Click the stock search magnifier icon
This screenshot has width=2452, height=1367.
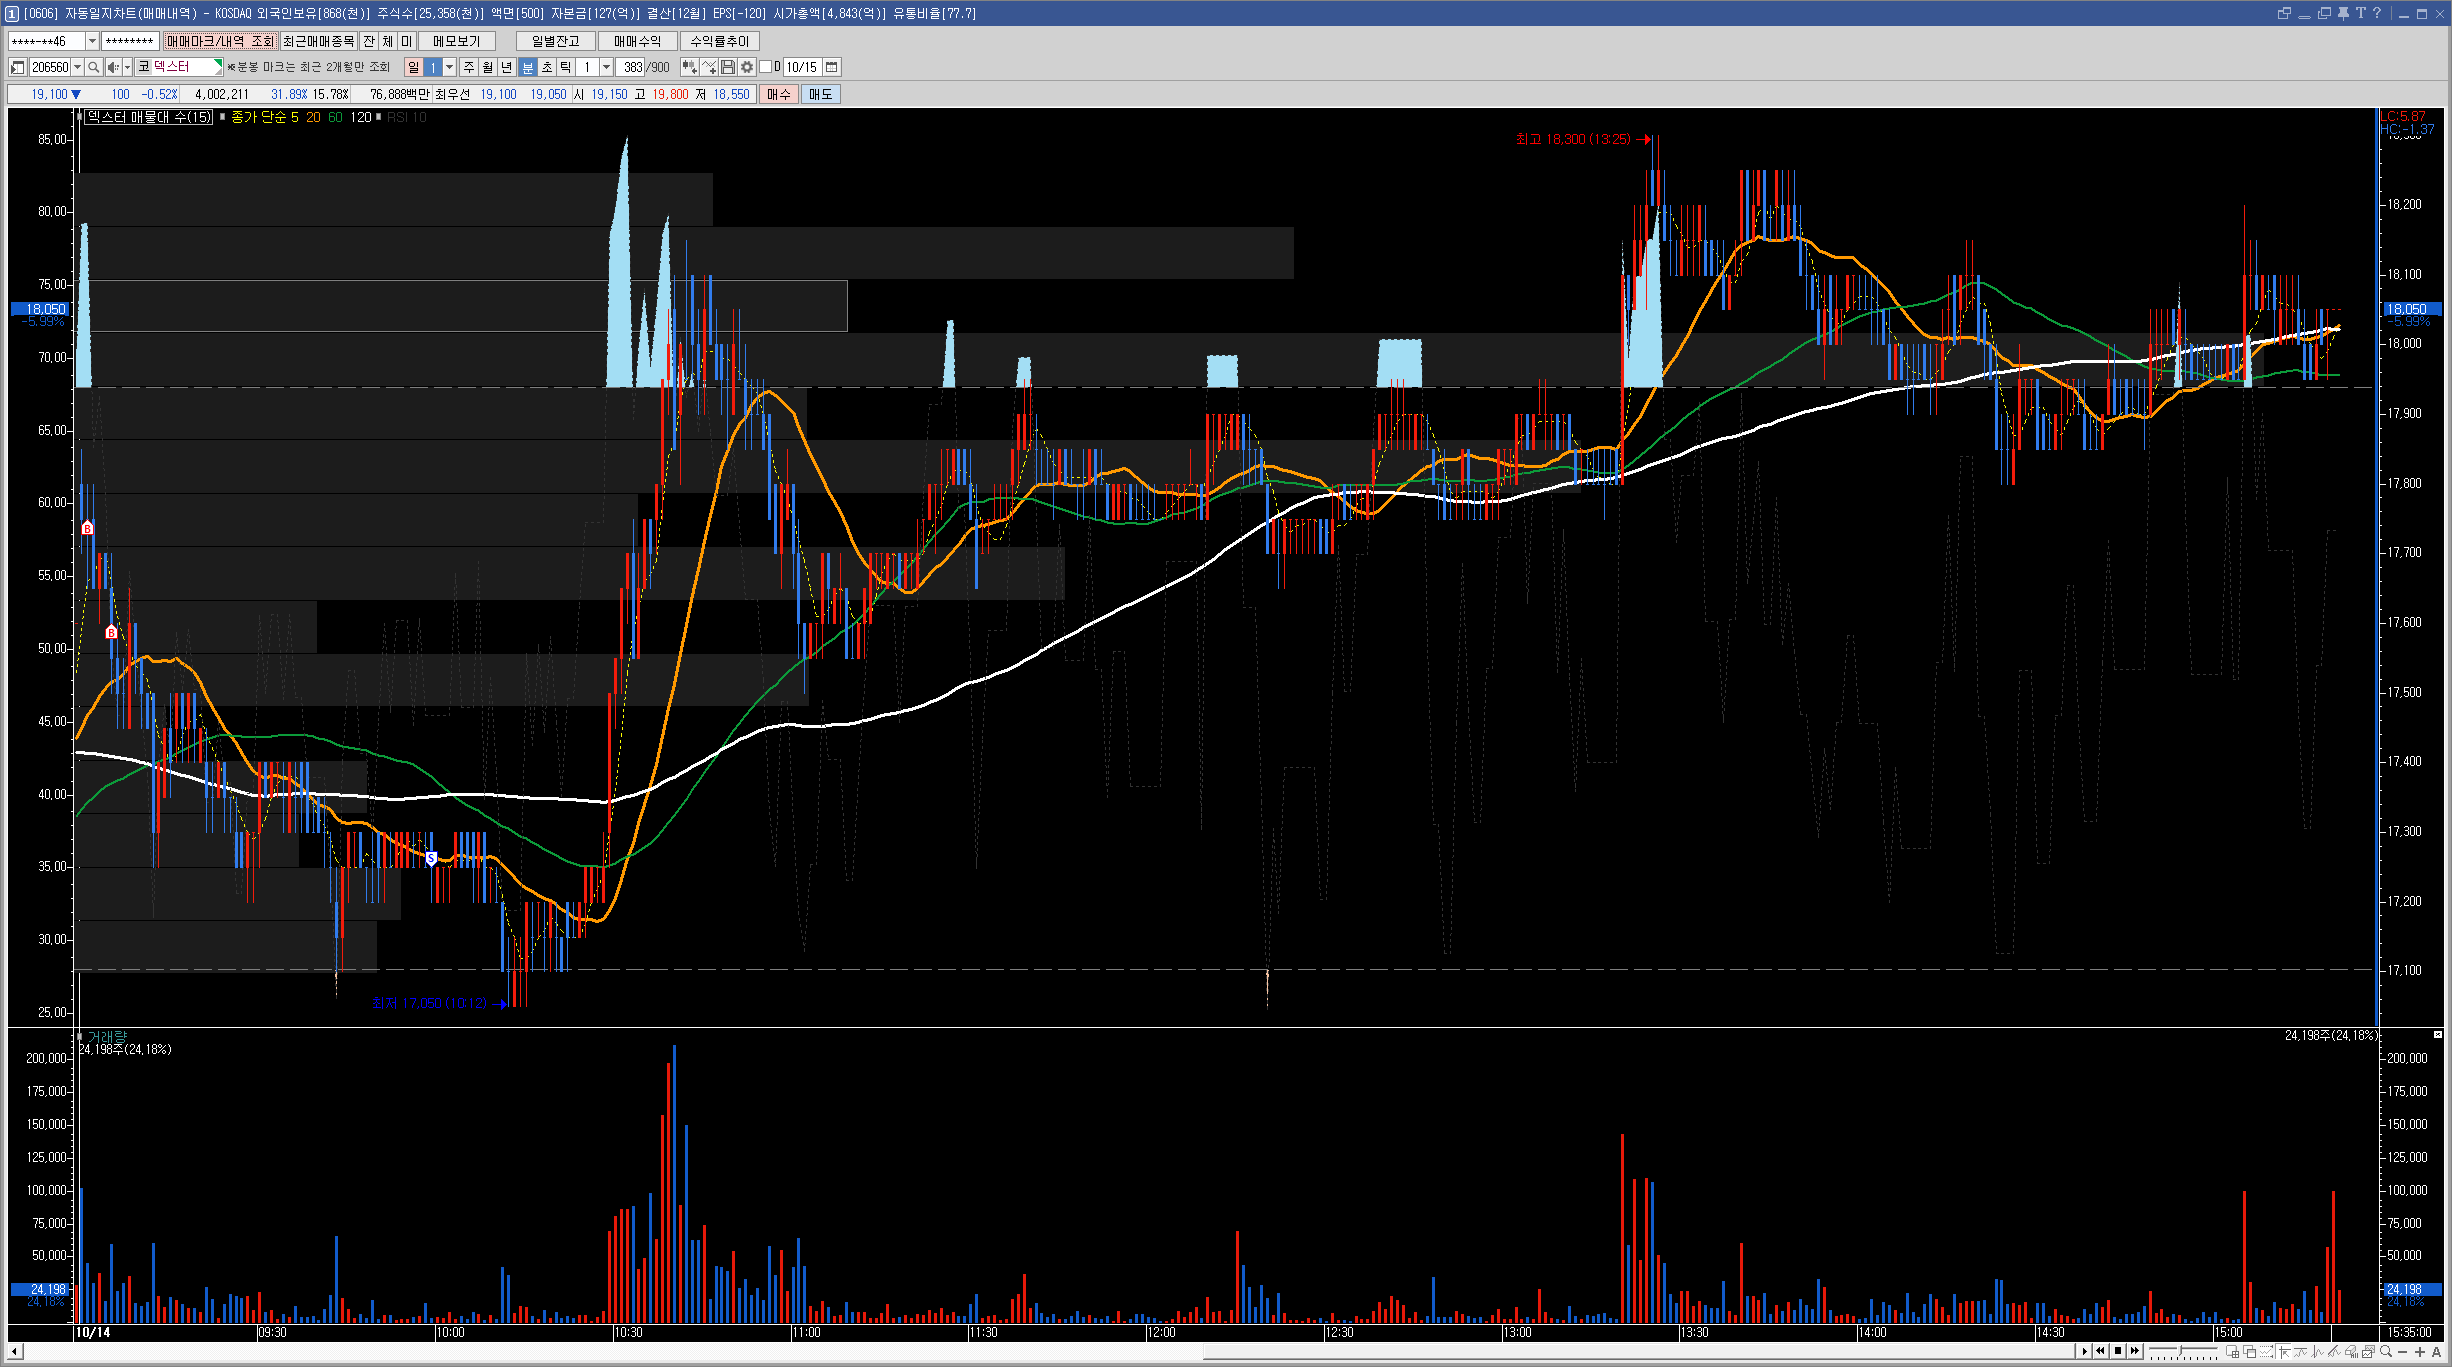point(94,67)
